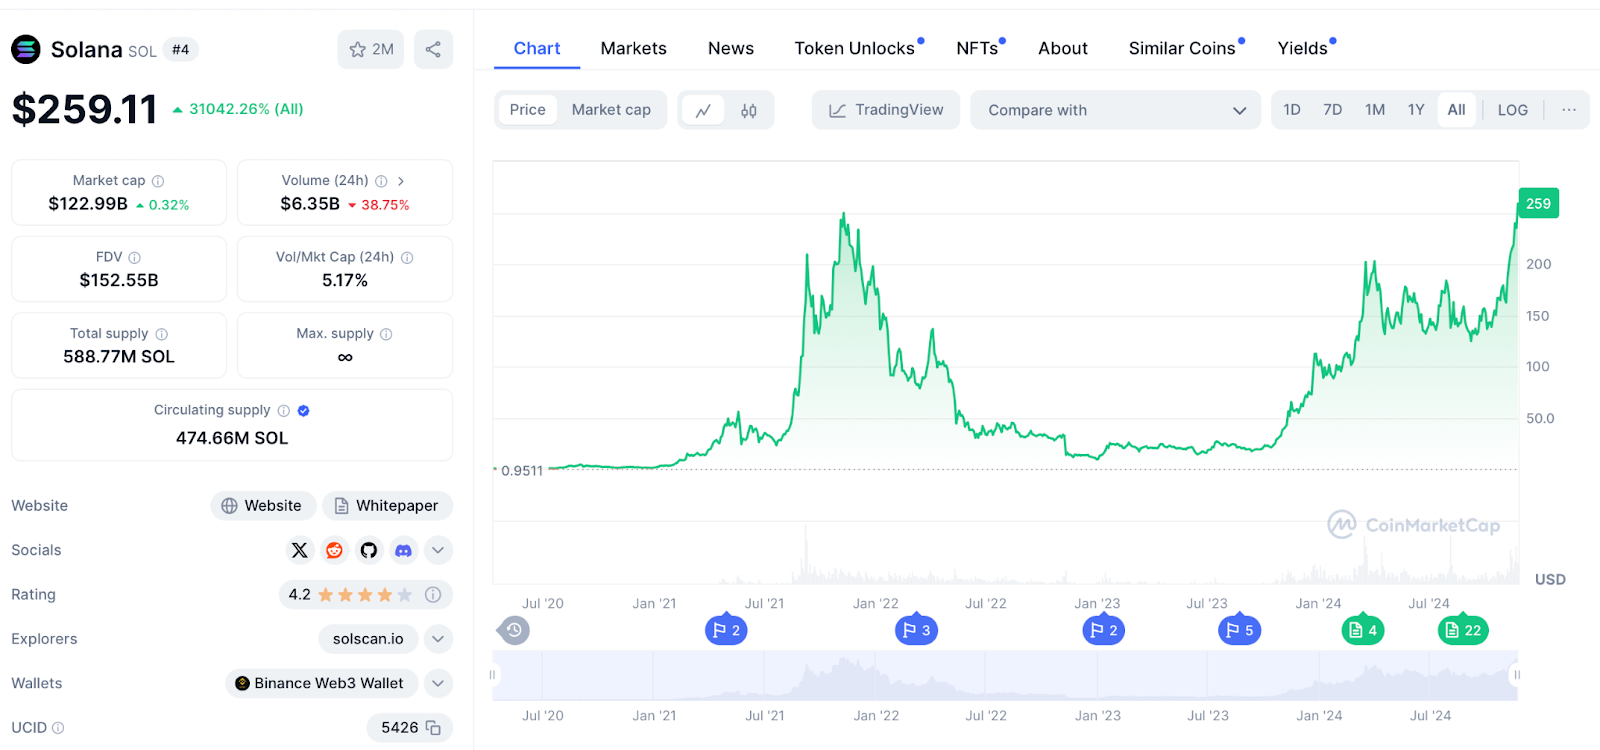Grab the right range slider handle
Viewport: 1600px width, 750px height.
click(x=1517, y=675)
